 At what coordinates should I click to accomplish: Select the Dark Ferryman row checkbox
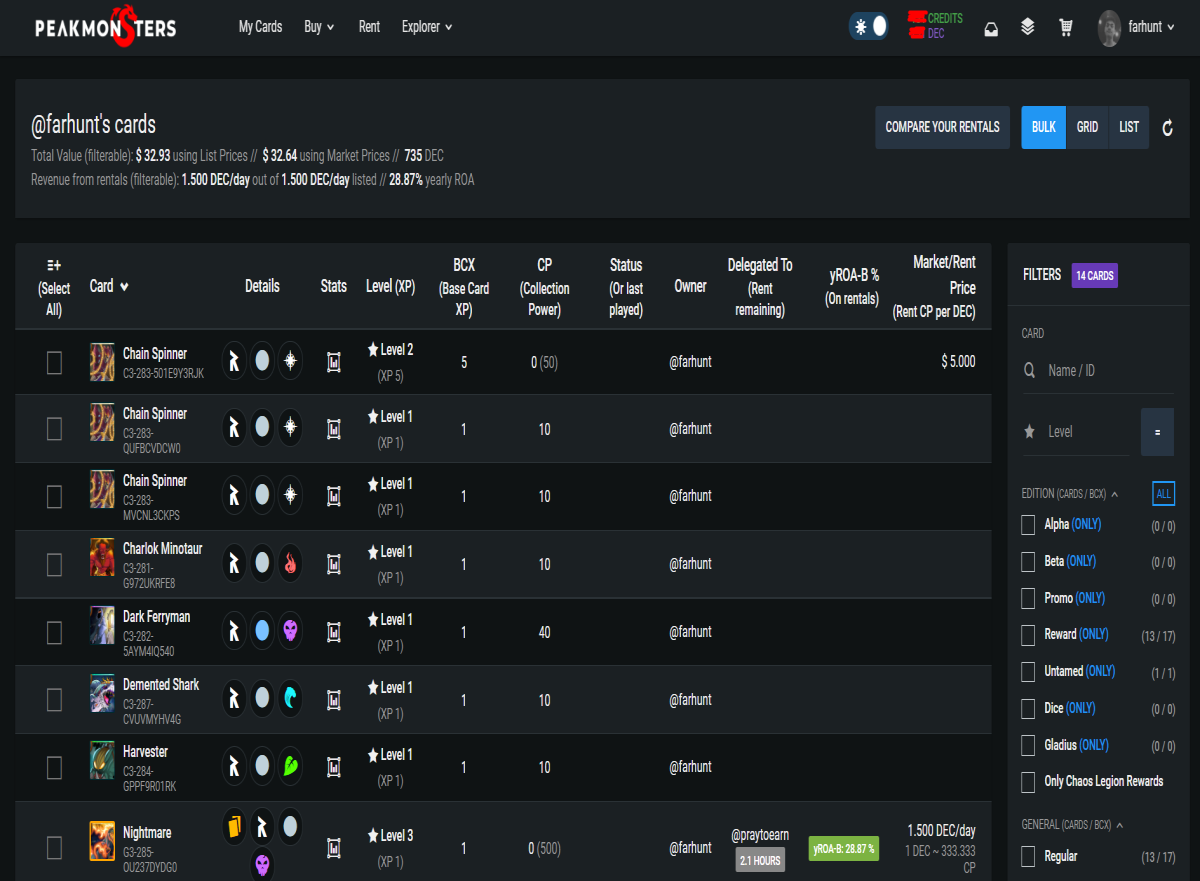tap(54, 632)
